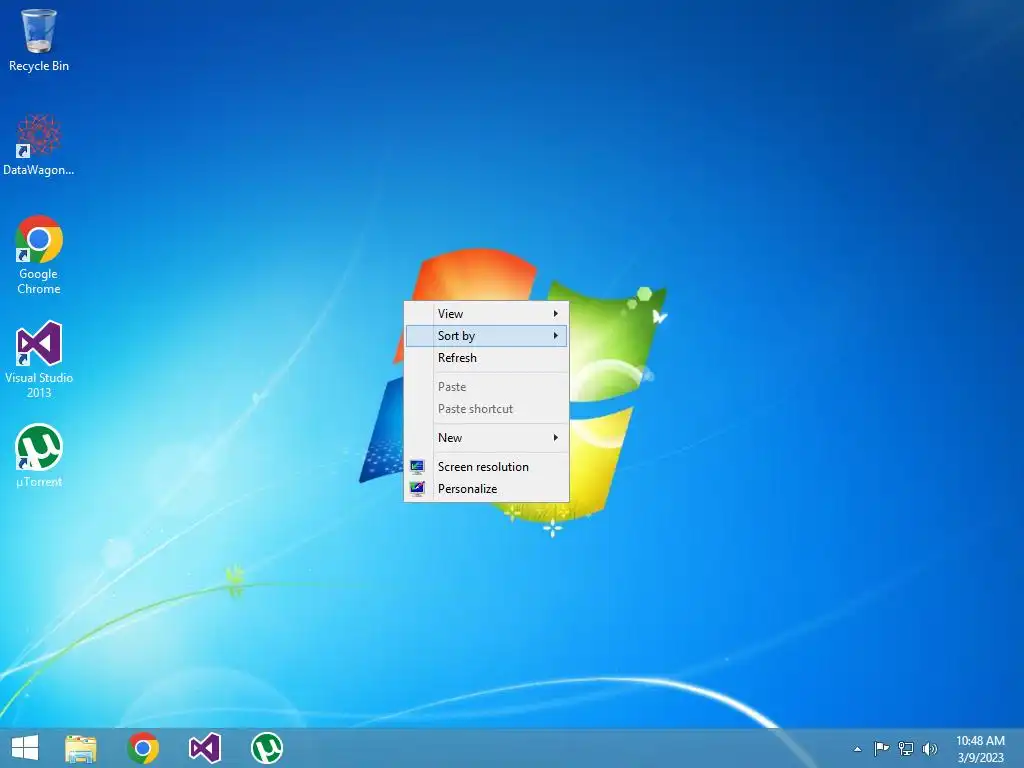Show hidden tray icons arrow
The image size is (1024, 768).
857,749
